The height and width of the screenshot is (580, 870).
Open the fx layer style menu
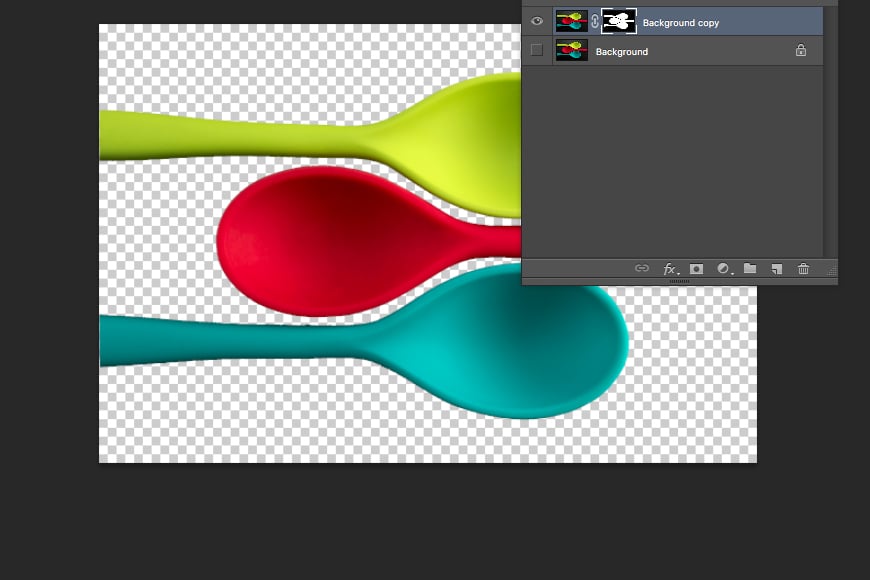(670, 269)
